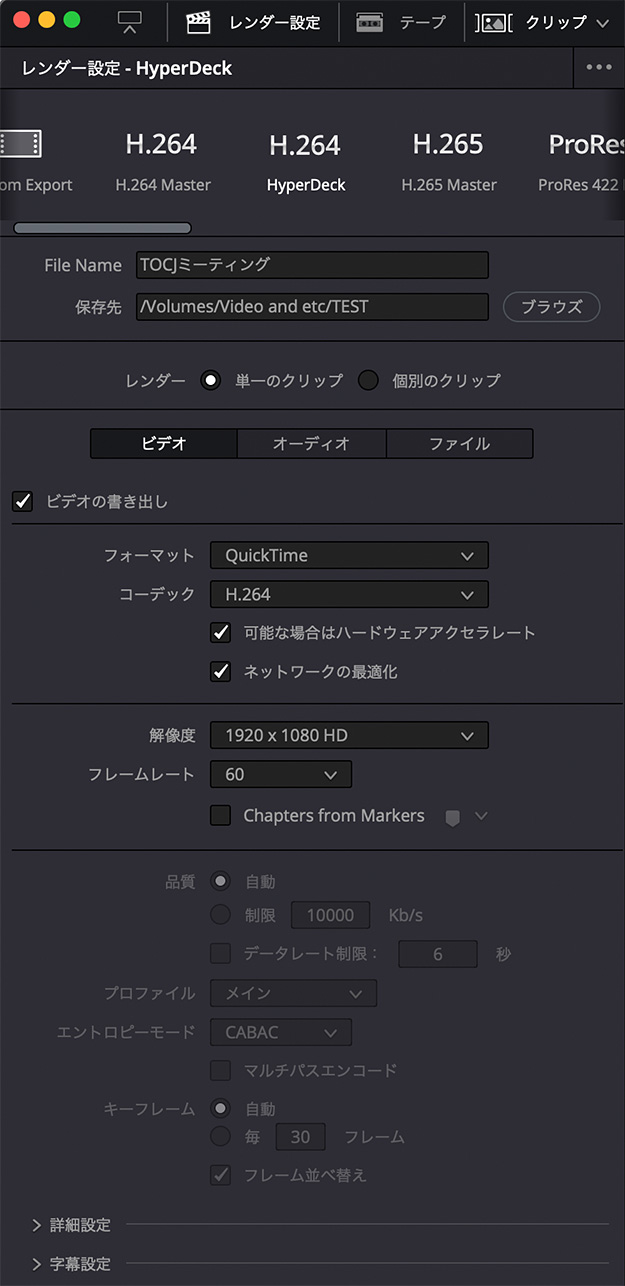Switch to the ファイル tab

pos(459,444)
